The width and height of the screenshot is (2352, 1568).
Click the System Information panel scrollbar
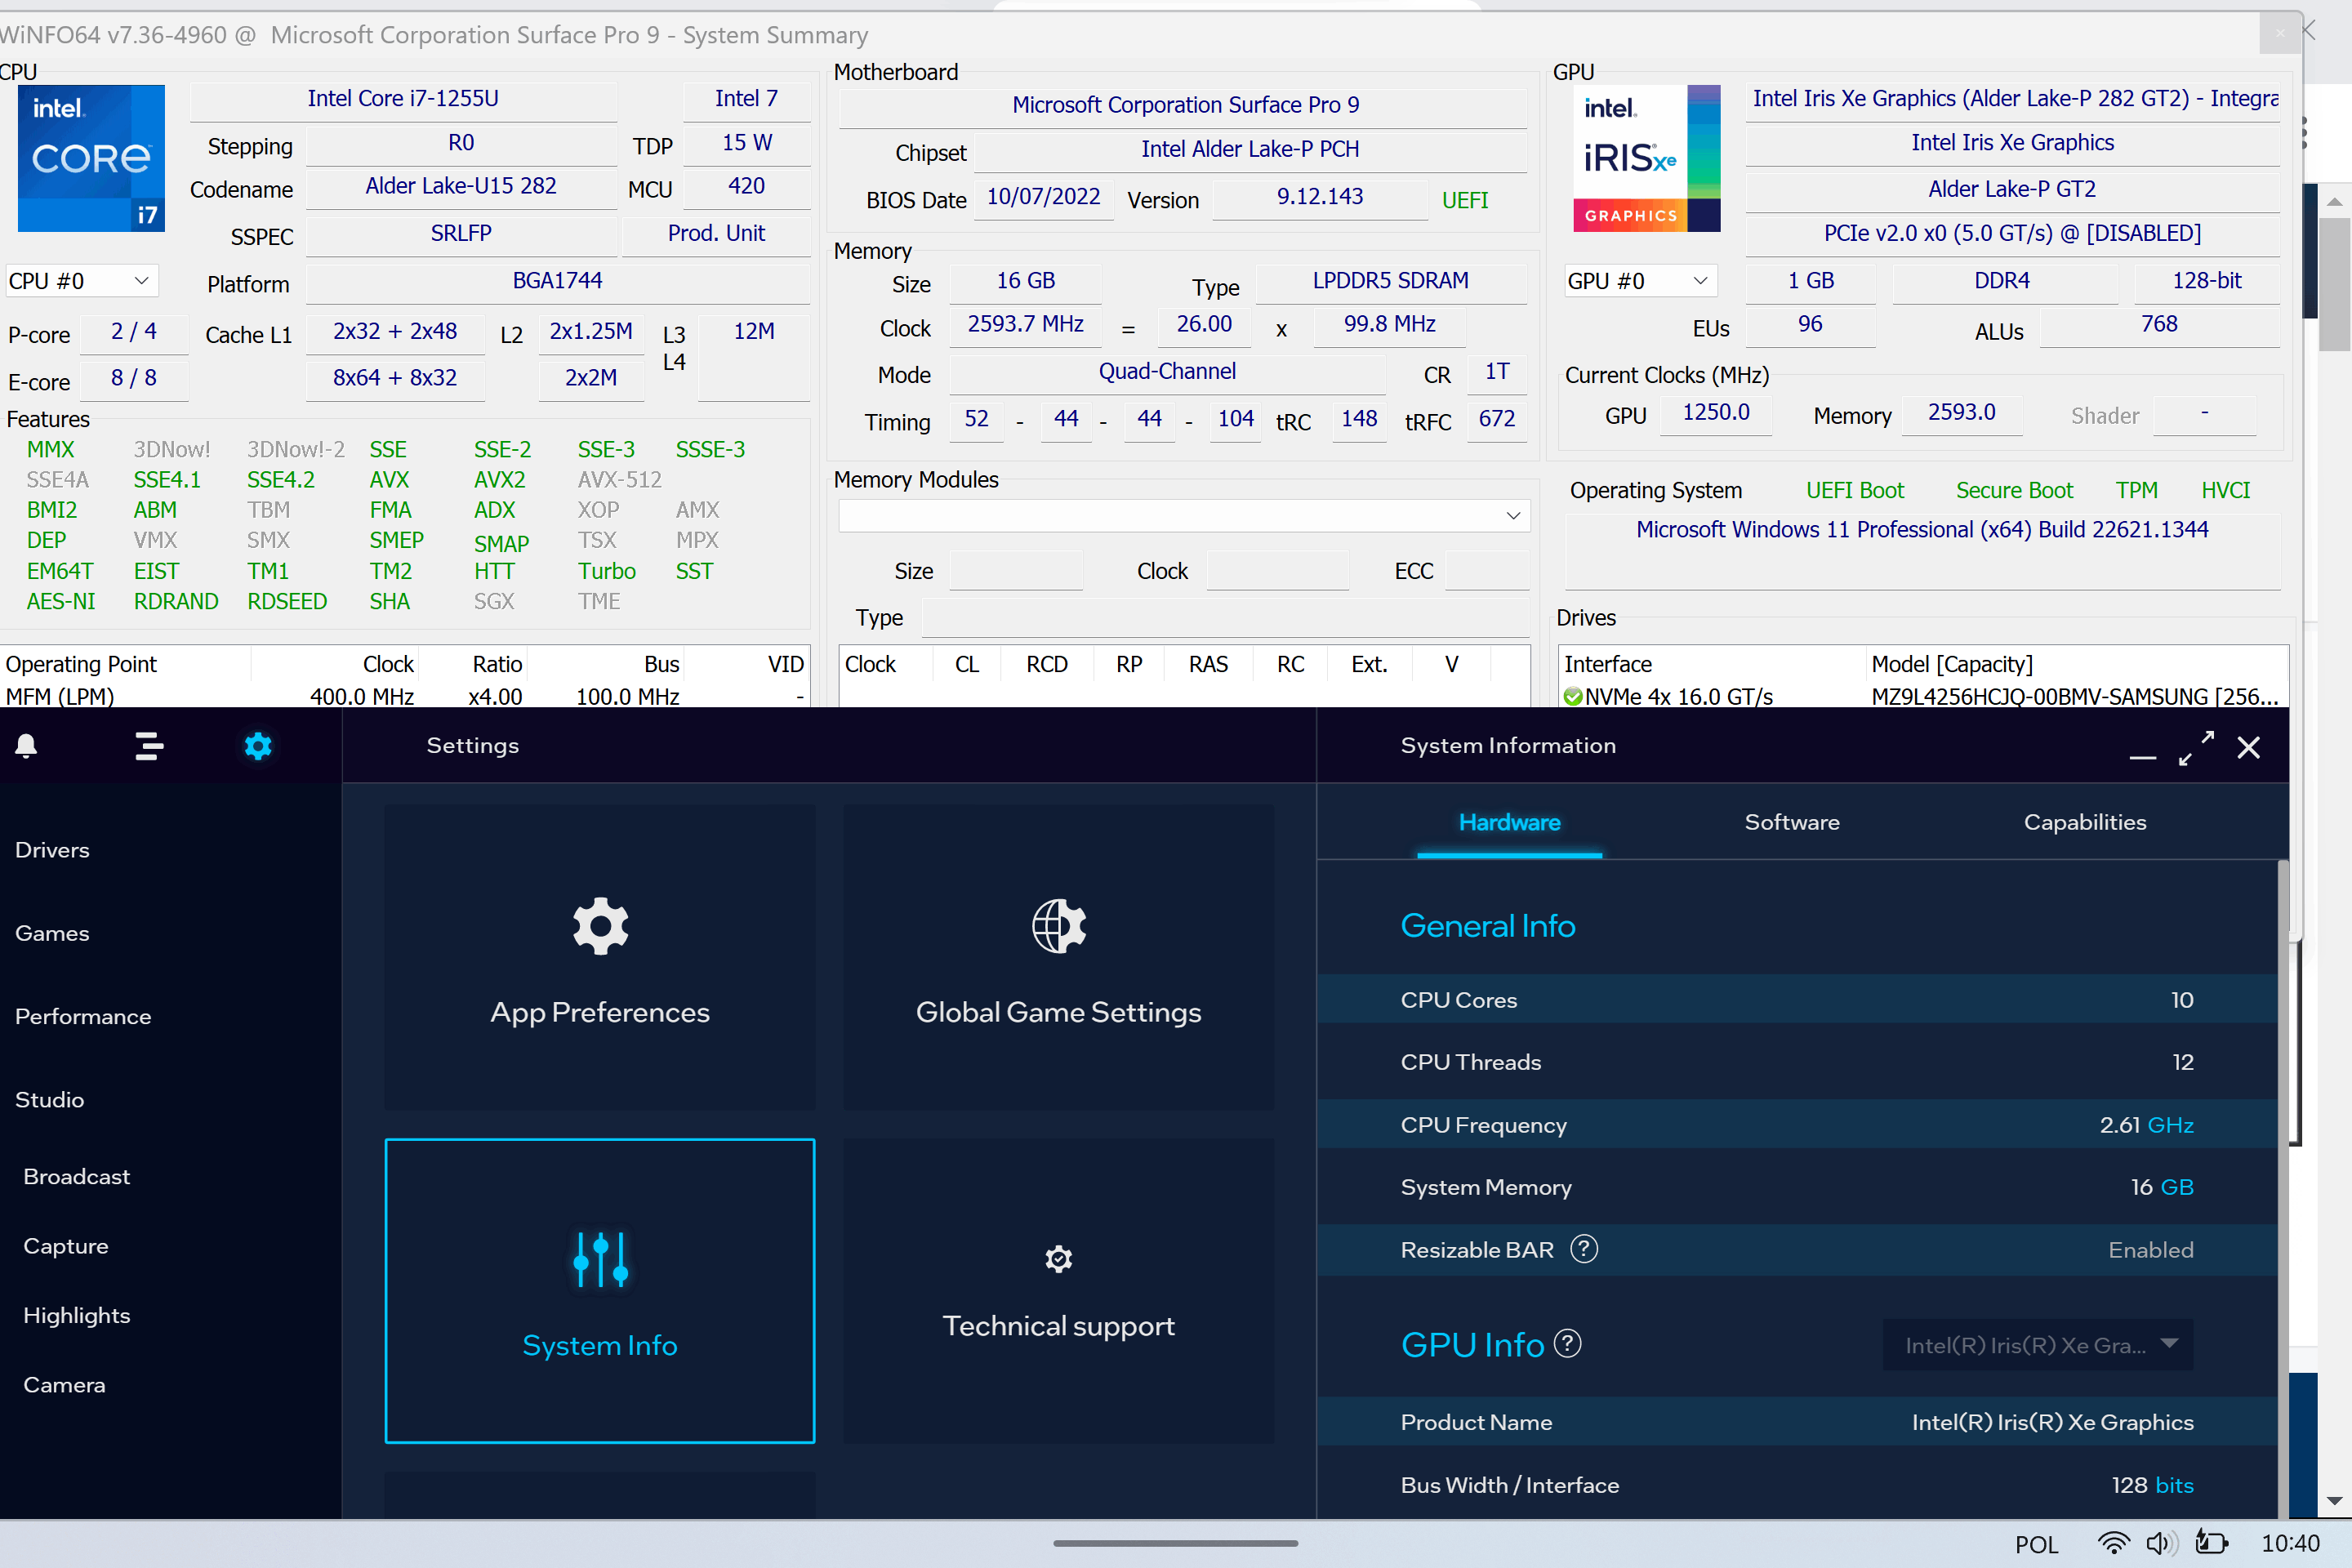(2283, 1188)
